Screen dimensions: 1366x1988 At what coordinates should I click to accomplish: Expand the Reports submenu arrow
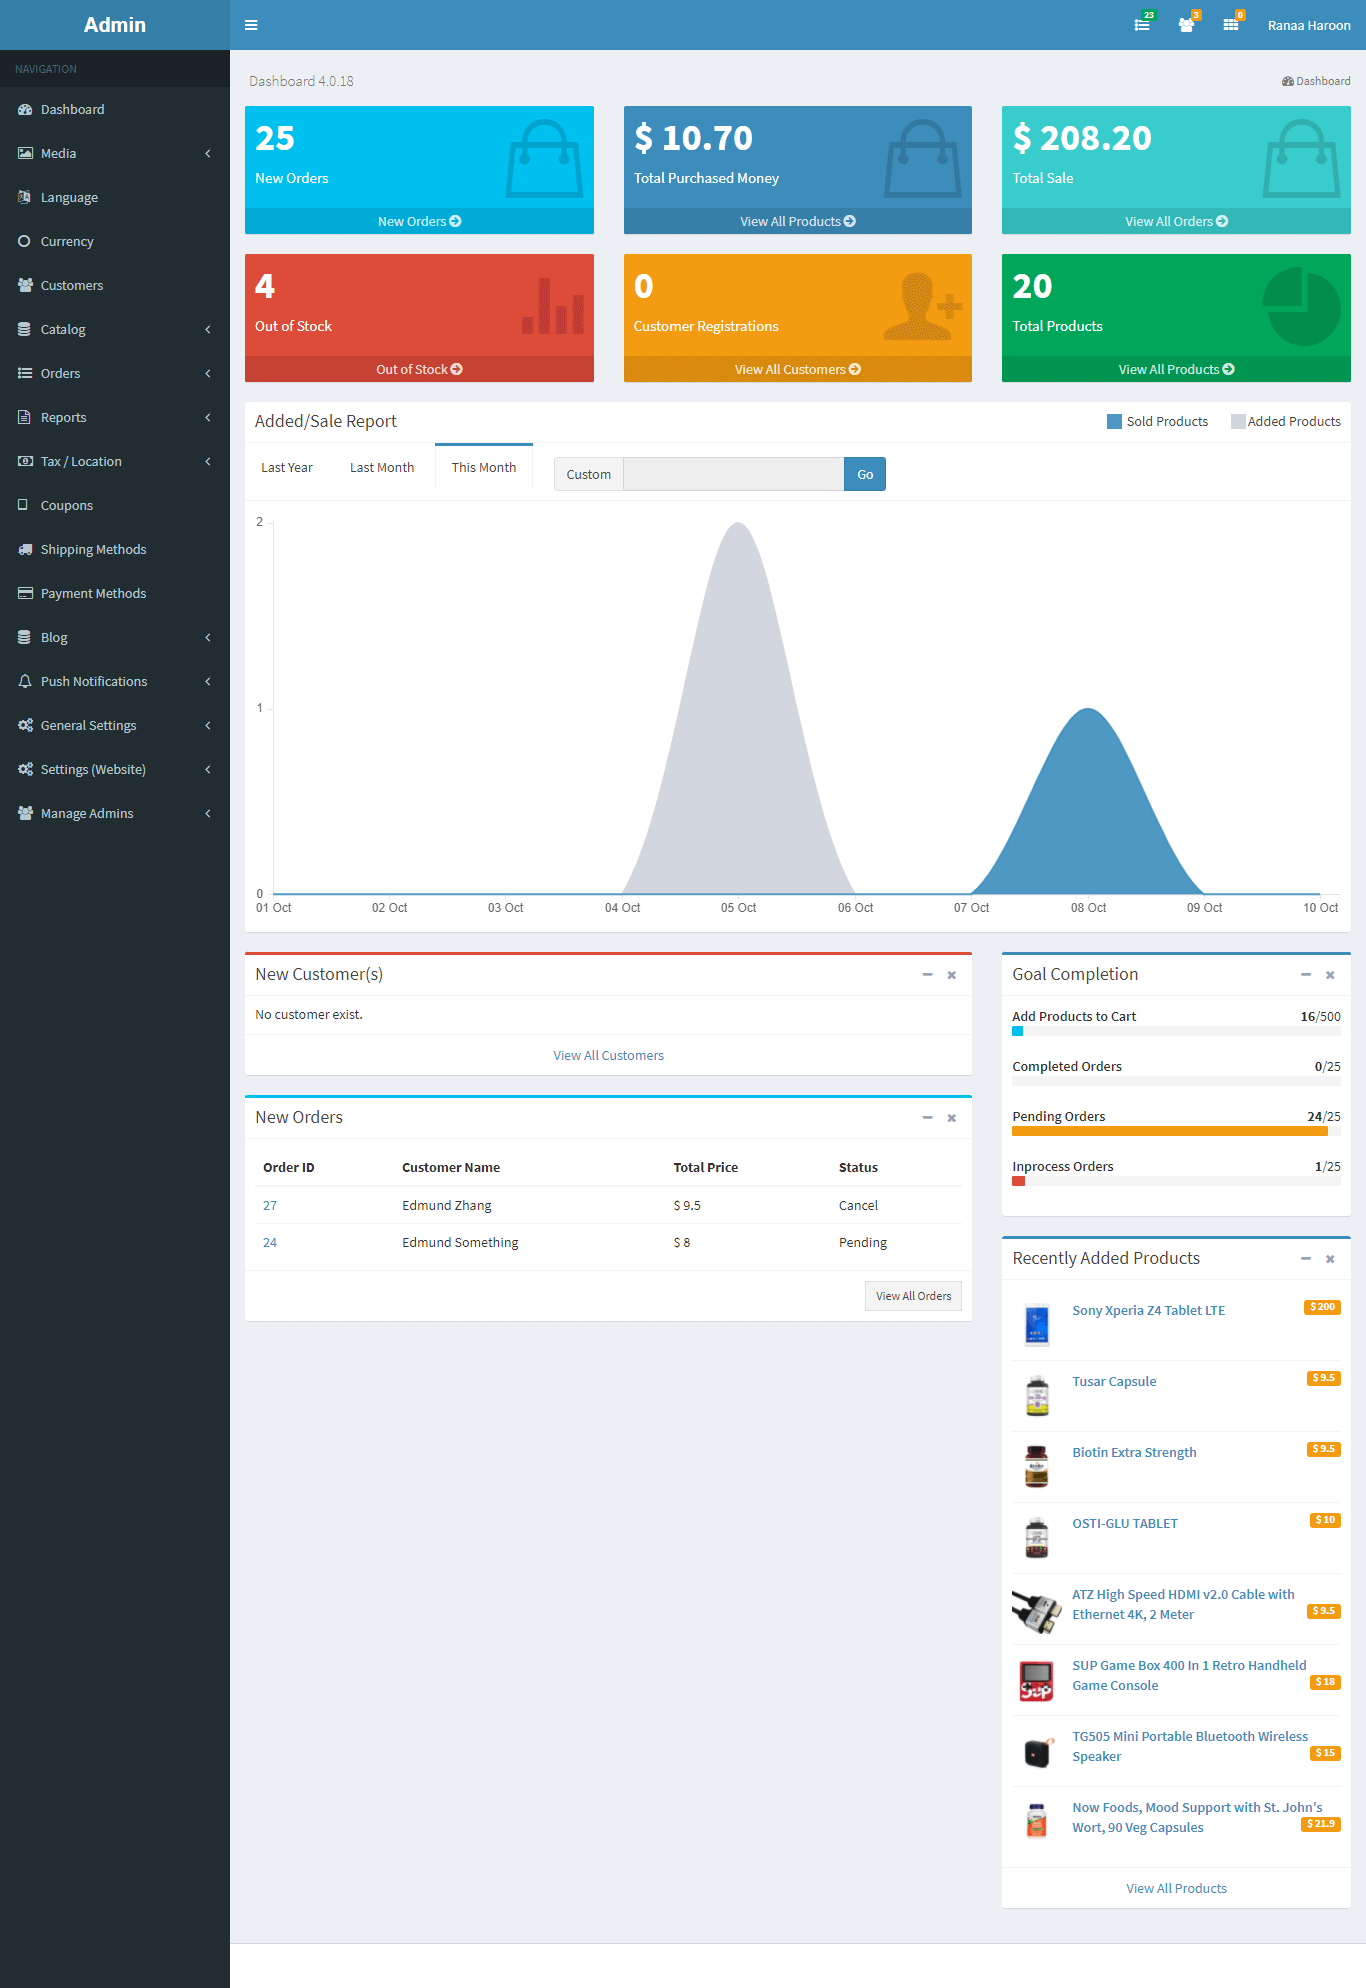pos(208,417)
